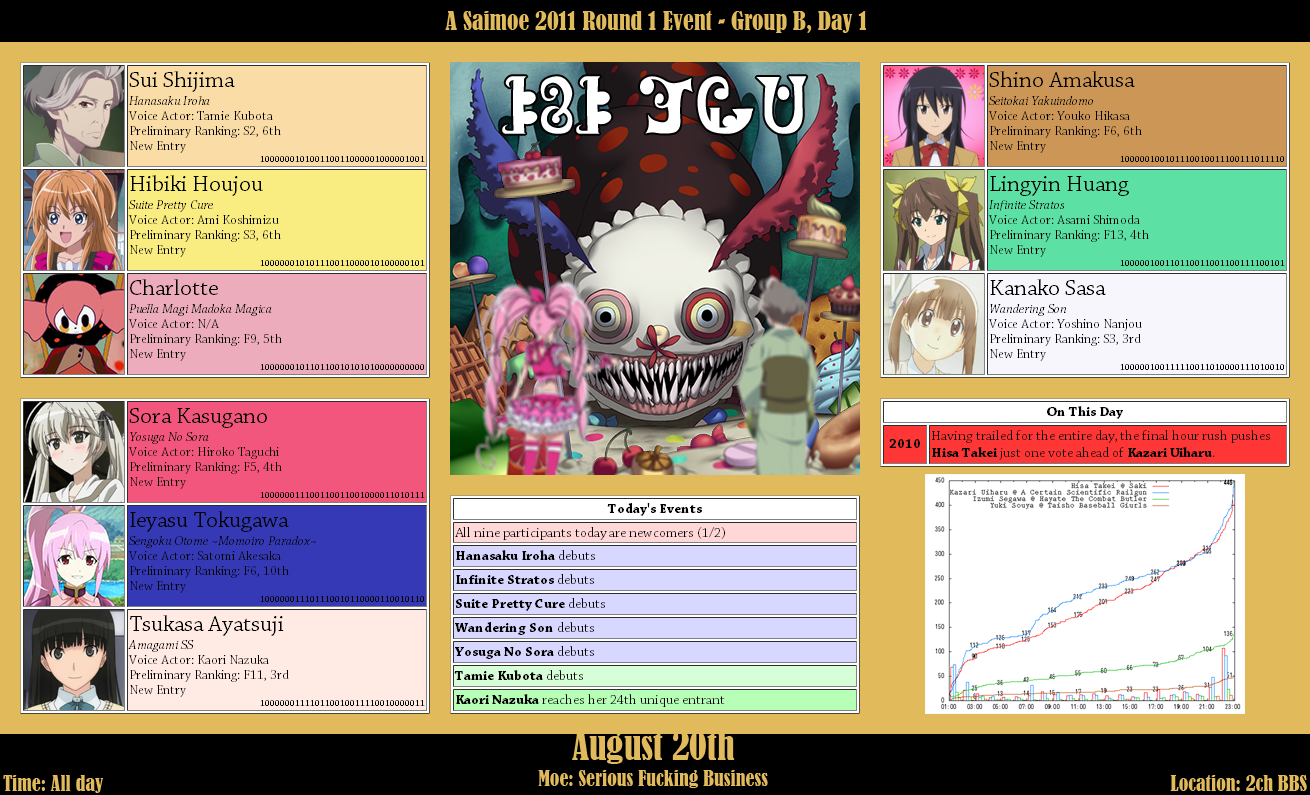Click the 'Today's Events' header
Screen dimensions: 1310x795
655,509
